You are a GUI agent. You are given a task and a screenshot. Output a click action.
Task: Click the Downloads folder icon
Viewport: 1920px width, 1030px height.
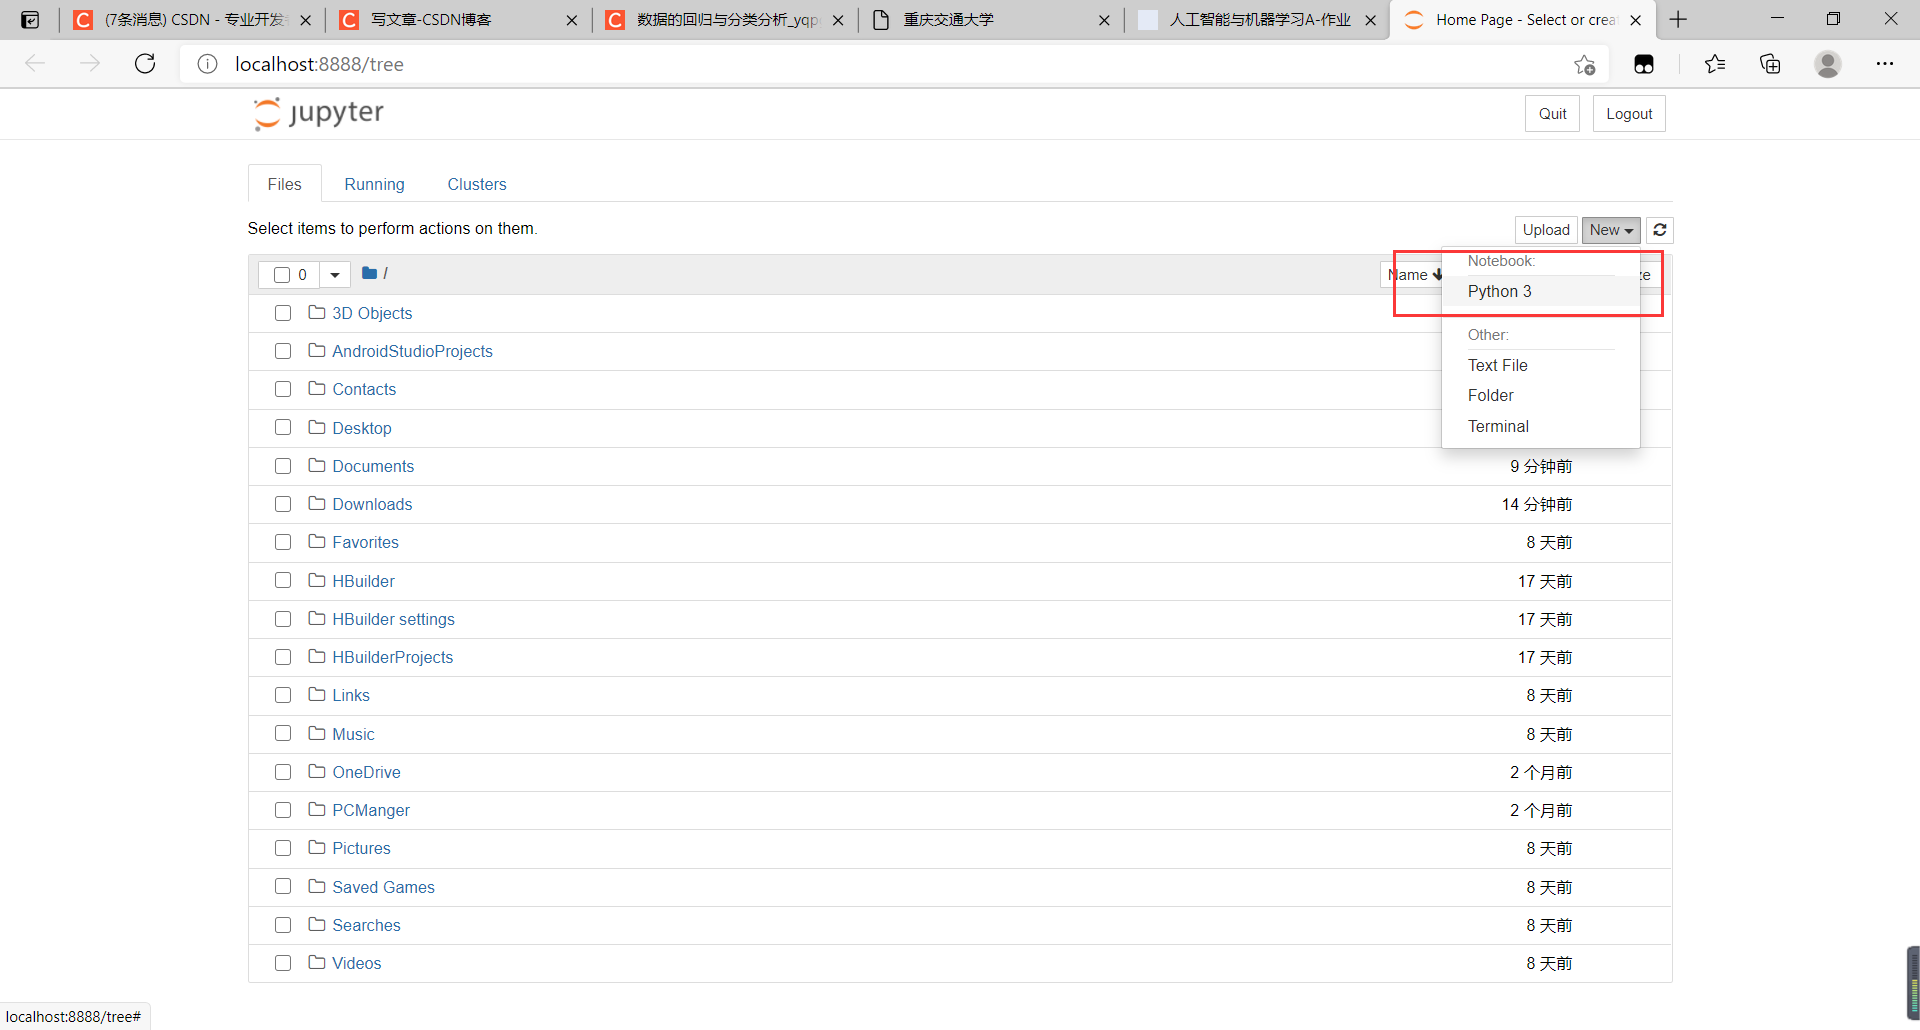pyautogui.click(x=317, y=504)
